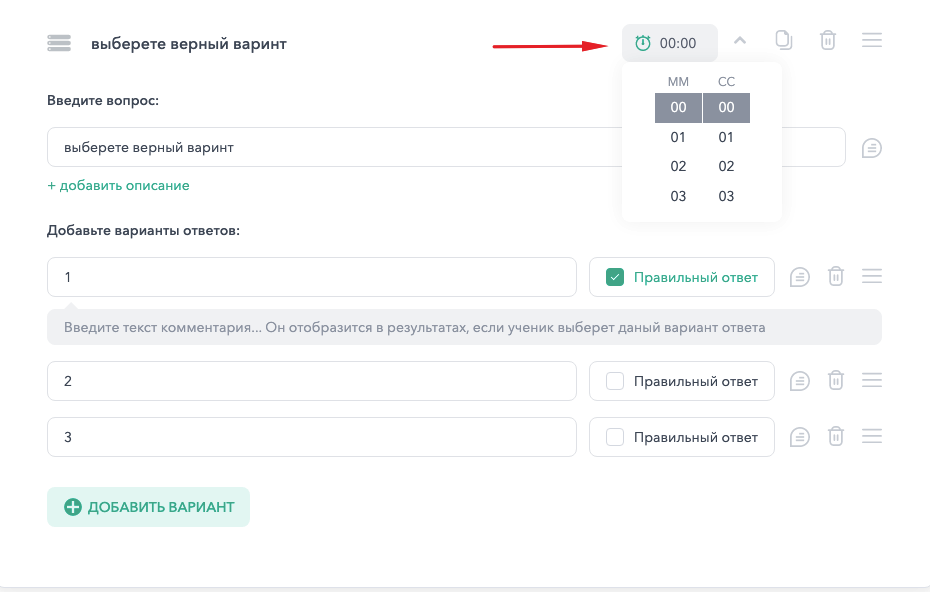The height and width of the screenshot is (592, 930).
Task: Click reorder handle of answer variant 2
Action: 871,380
